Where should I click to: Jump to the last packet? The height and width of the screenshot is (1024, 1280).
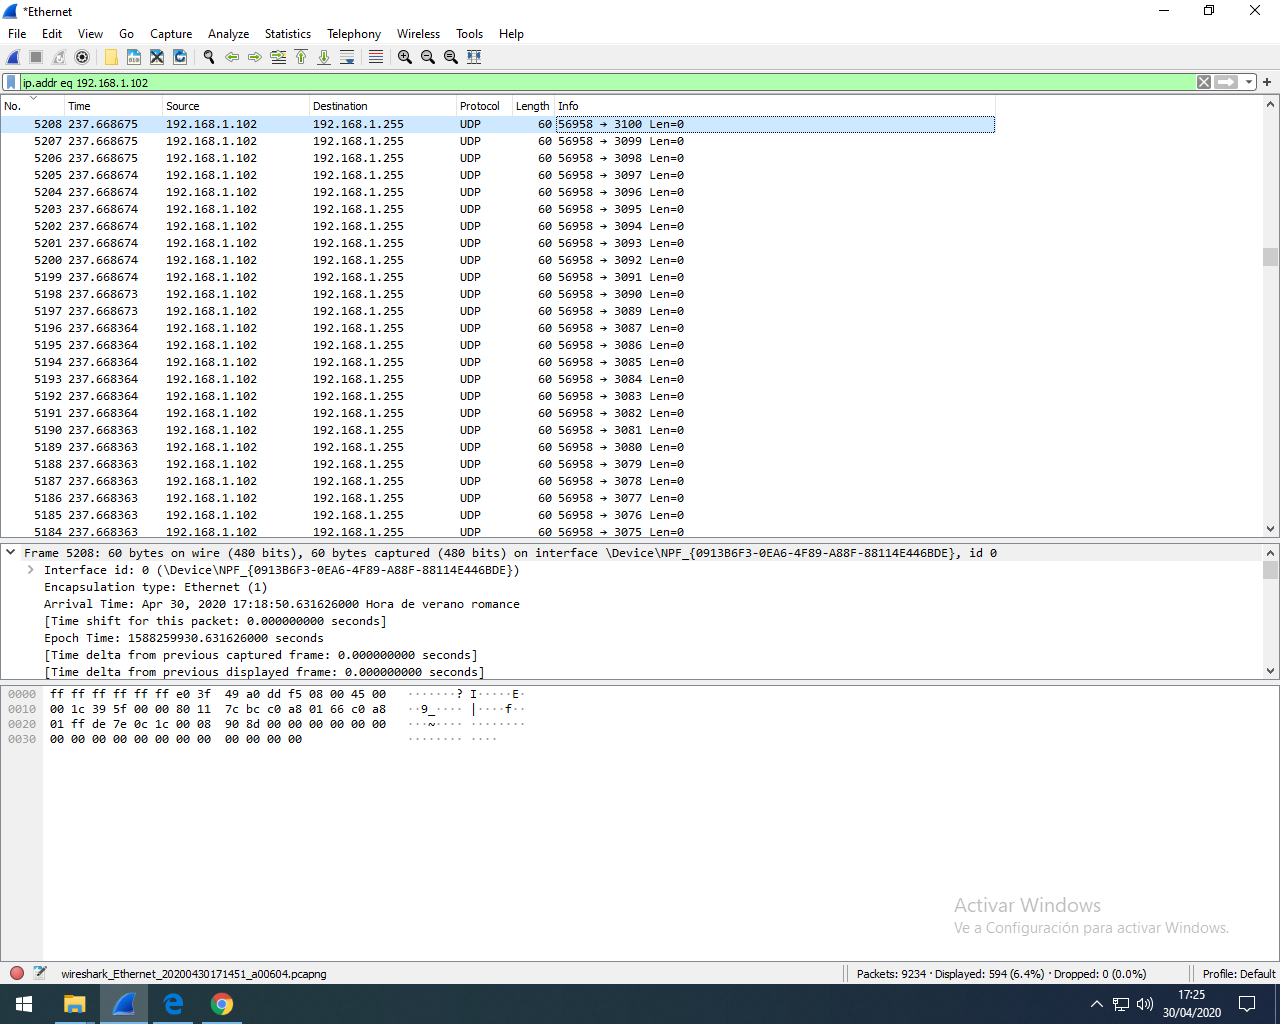(324, 57)
